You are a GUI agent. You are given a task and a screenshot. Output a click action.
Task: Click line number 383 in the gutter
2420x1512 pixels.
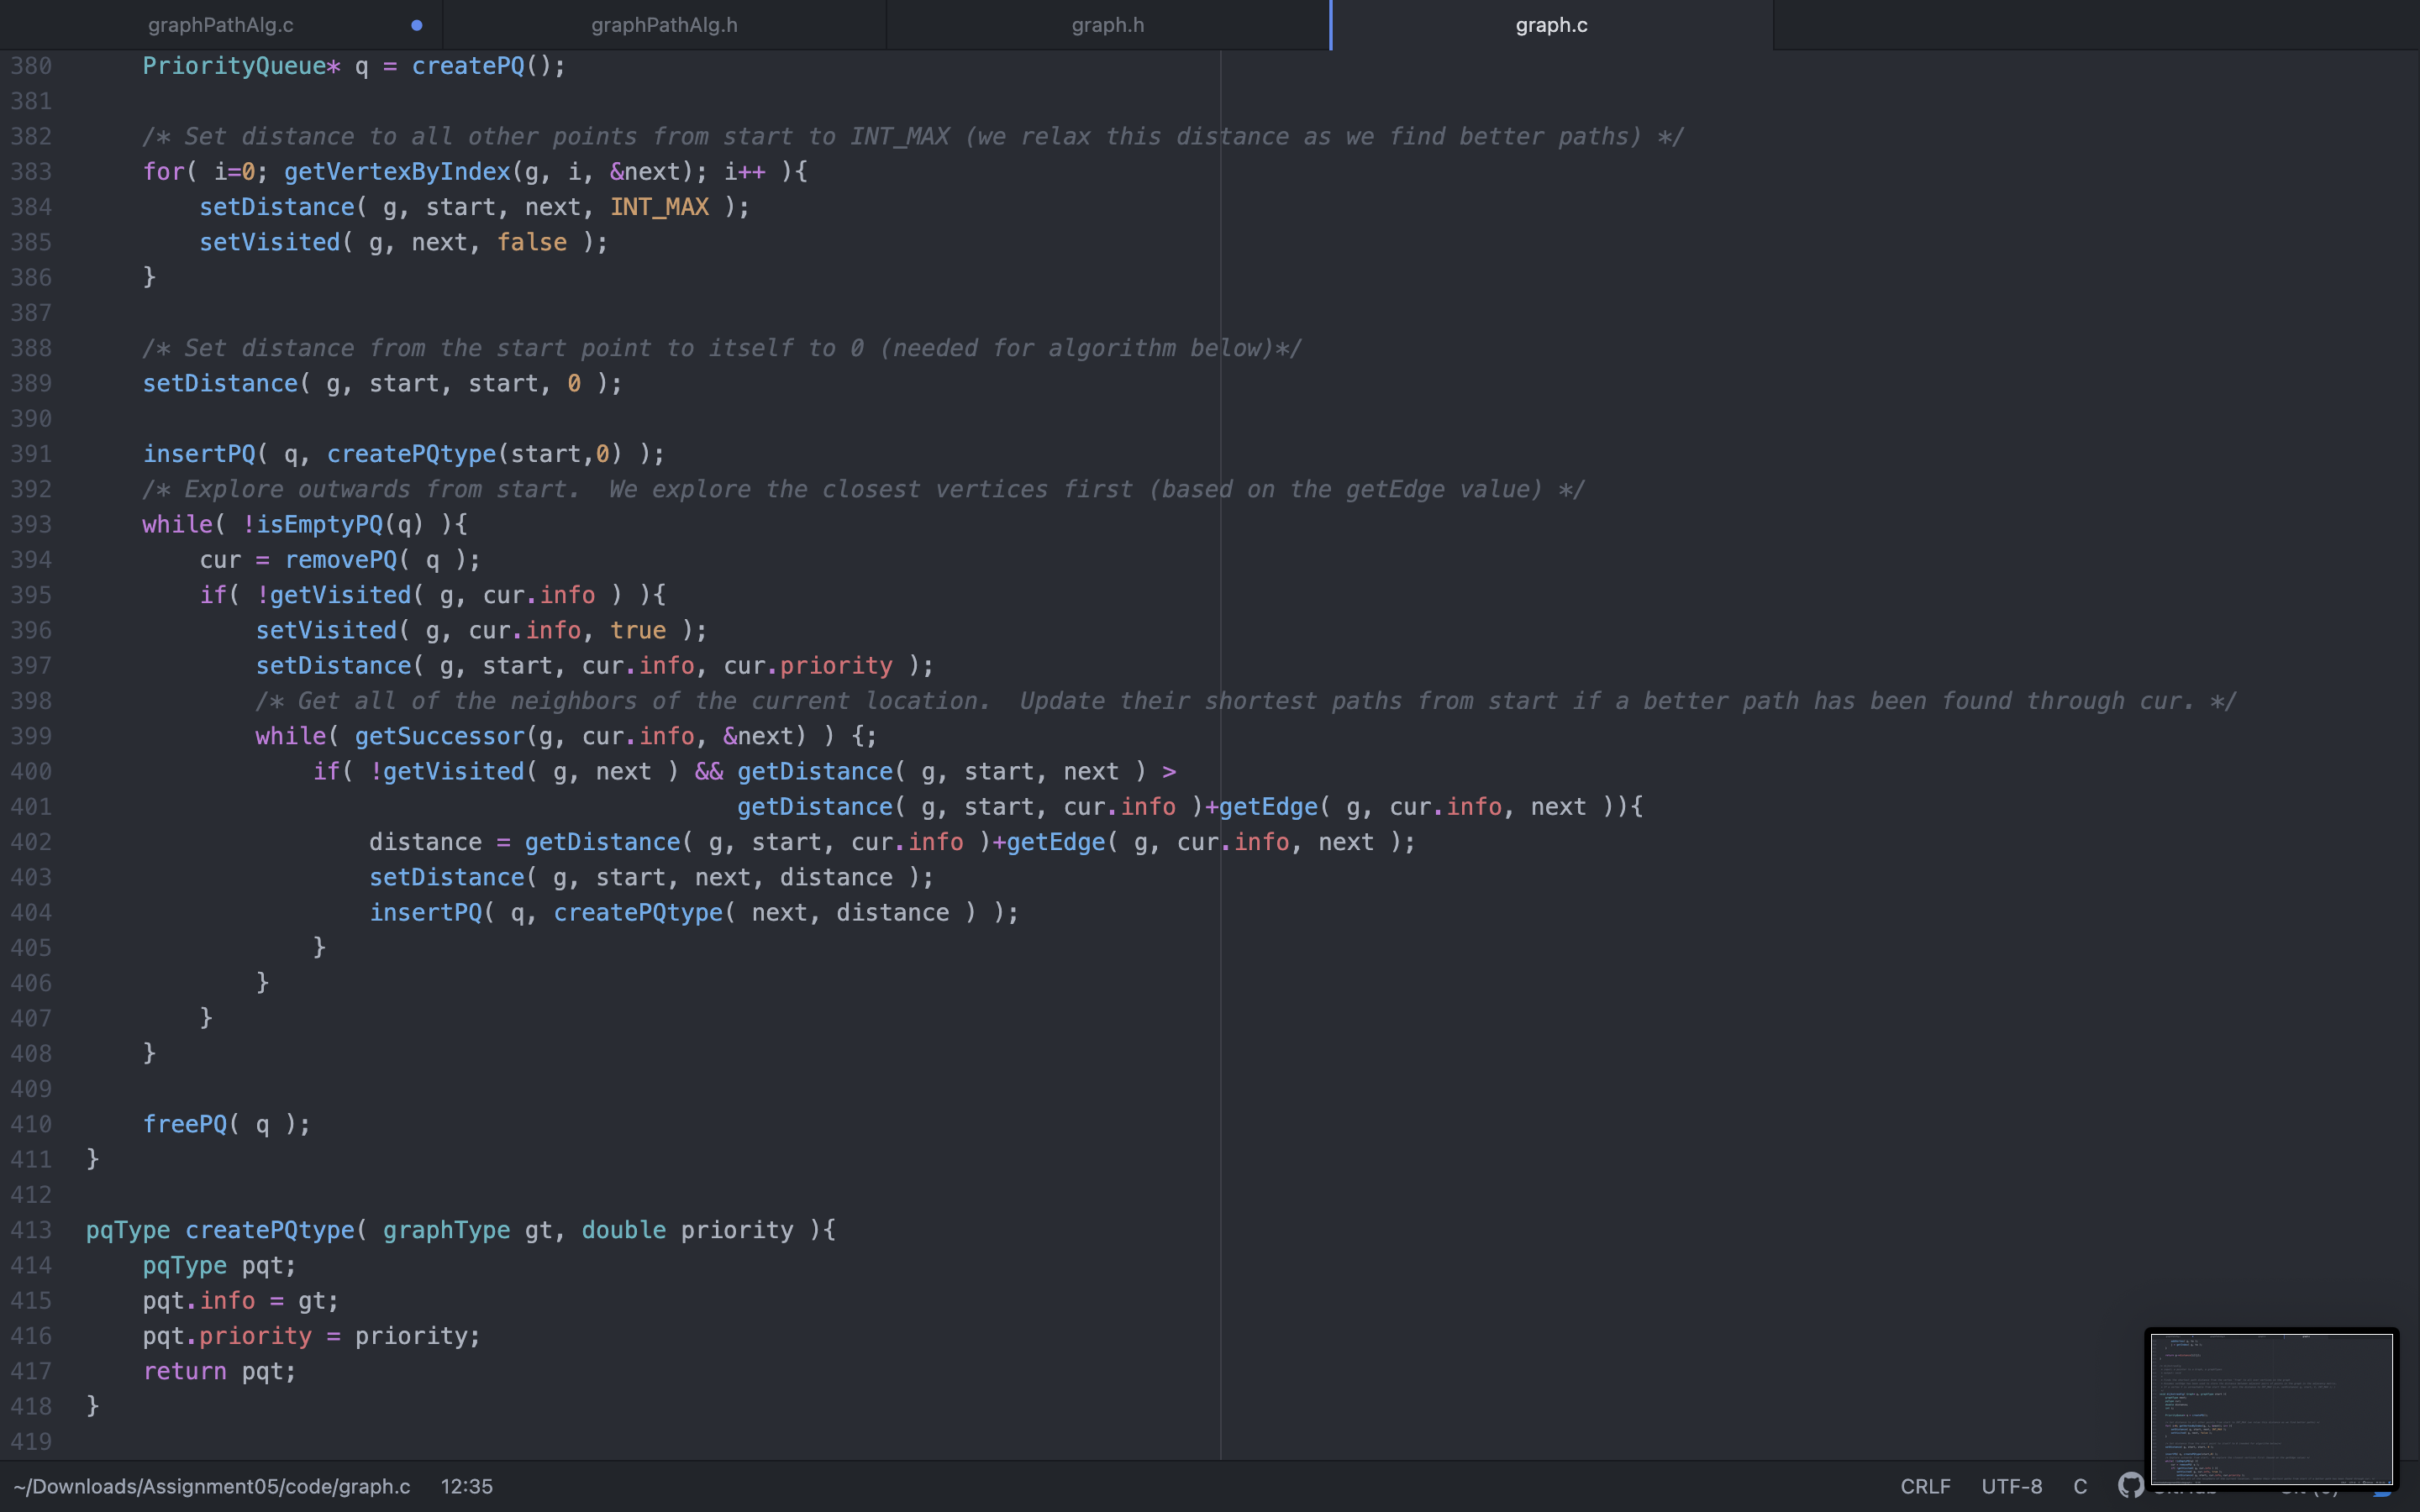(31, 172)
